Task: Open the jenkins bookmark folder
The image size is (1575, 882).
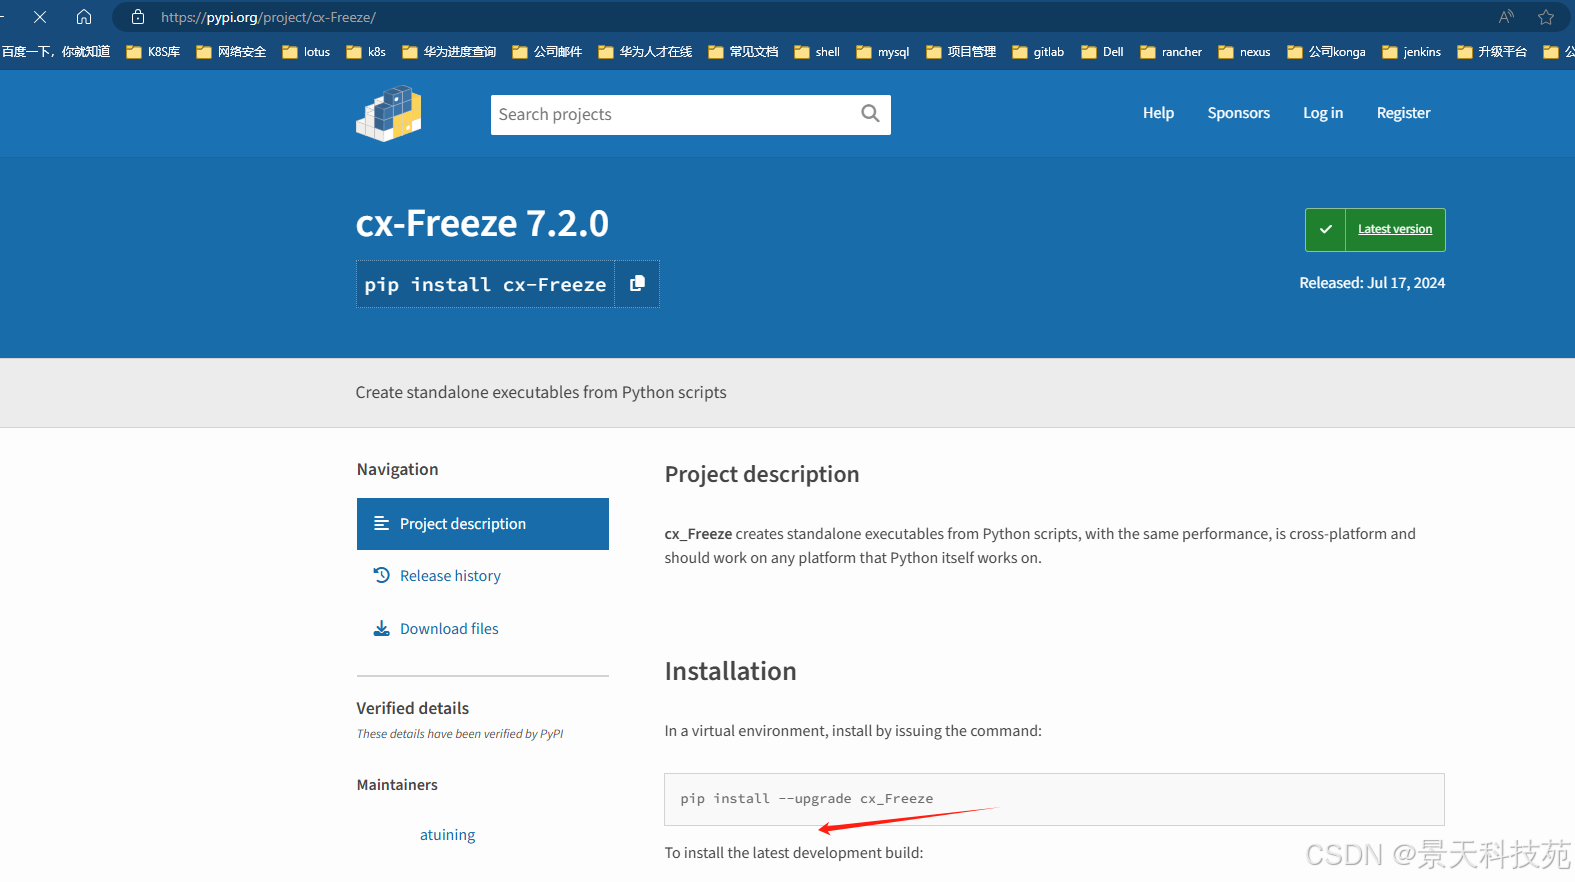Action: click(x=1411, y=52)
